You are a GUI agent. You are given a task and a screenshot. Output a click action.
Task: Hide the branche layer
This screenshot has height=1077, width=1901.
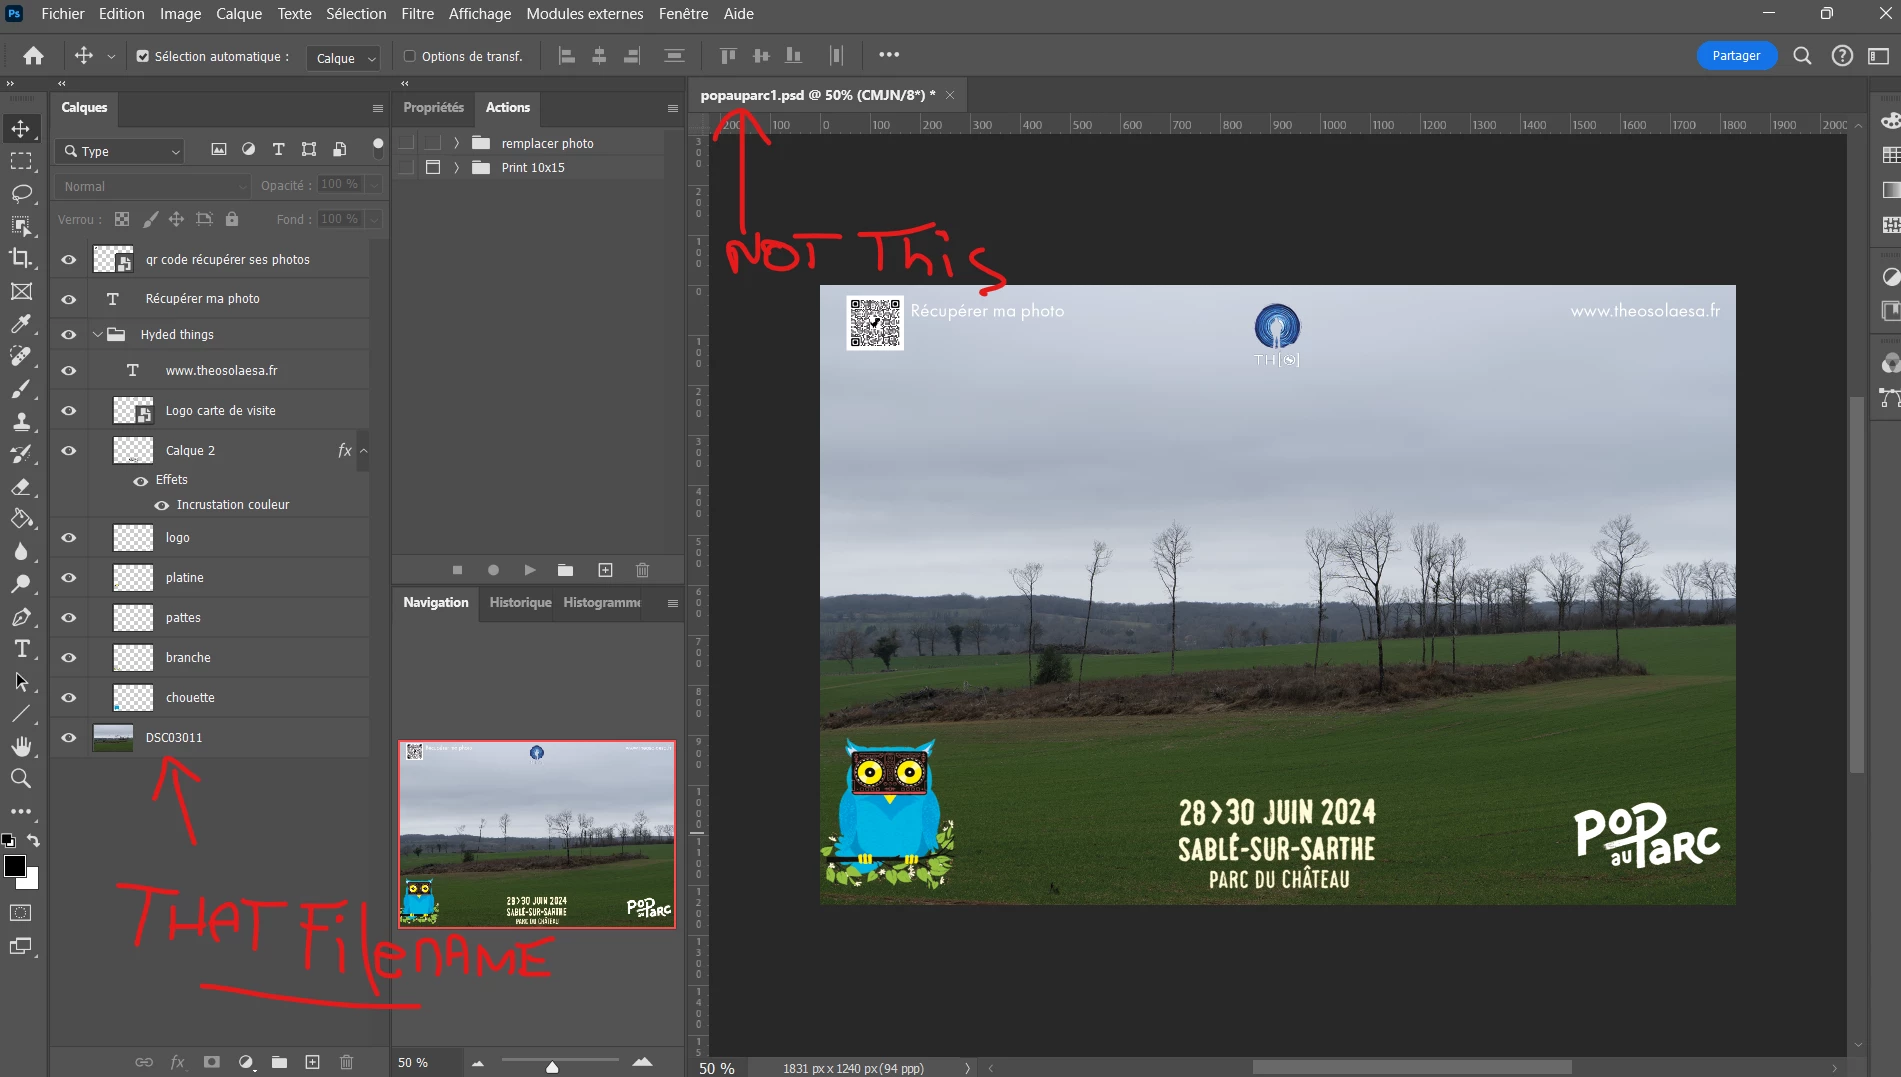68,658
